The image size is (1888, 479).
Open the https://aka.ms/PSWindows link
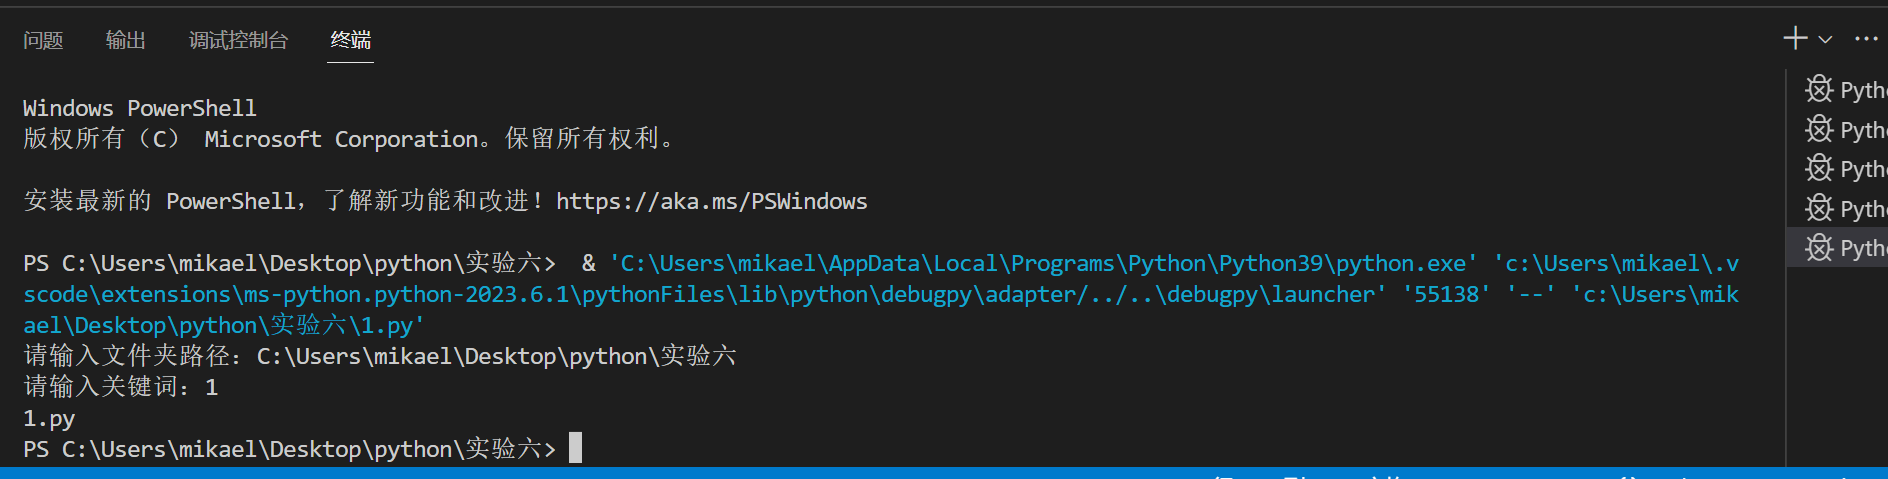click(711, 201)
